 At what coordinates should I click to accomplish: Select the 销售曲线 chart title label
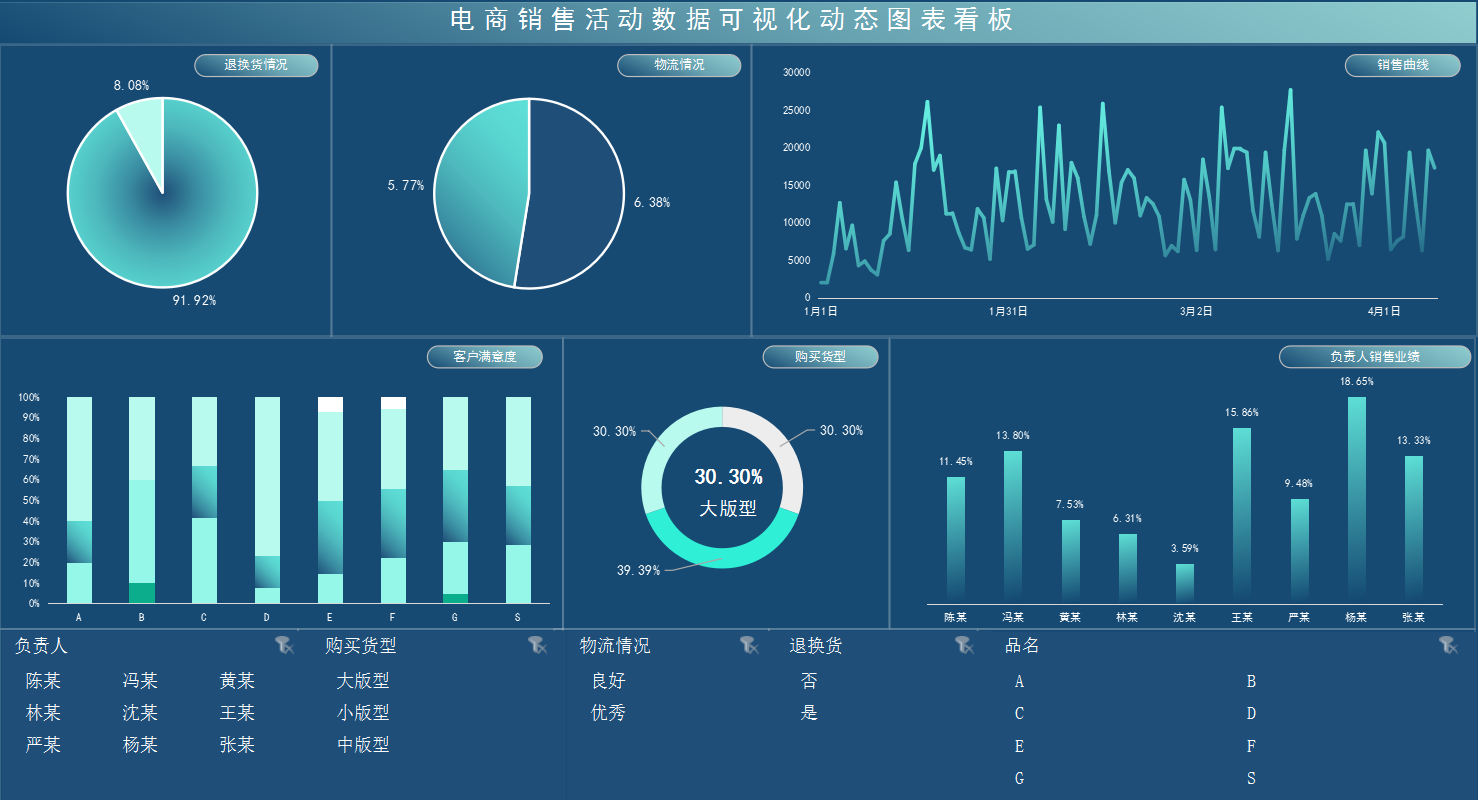click(1403, 65)
